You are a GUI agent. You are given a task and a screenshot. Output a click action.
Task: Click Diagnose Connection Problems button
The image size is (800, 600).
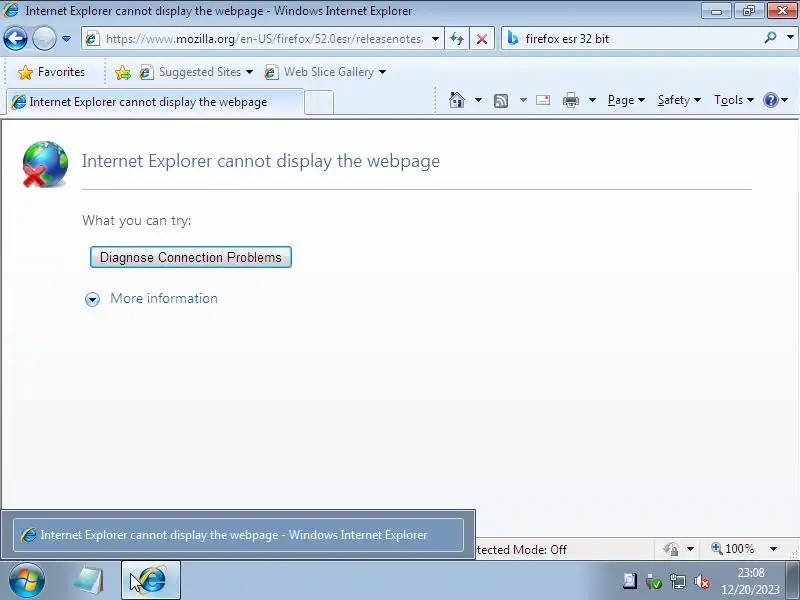[191, 257]
